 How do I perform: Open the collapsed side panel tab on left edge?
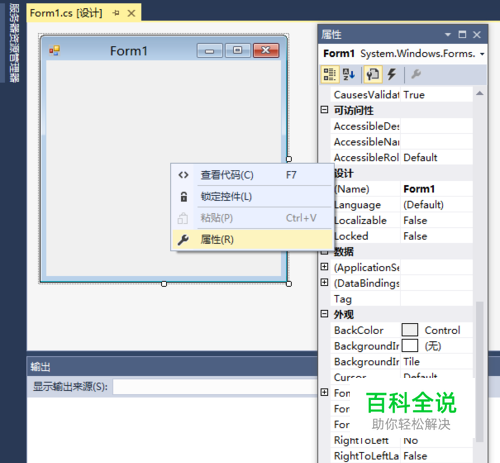14,43
